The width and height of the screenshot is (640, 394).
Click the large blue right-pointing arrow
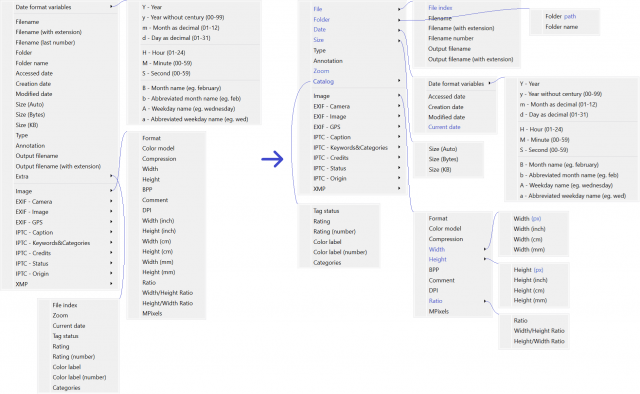coord(272,159)
